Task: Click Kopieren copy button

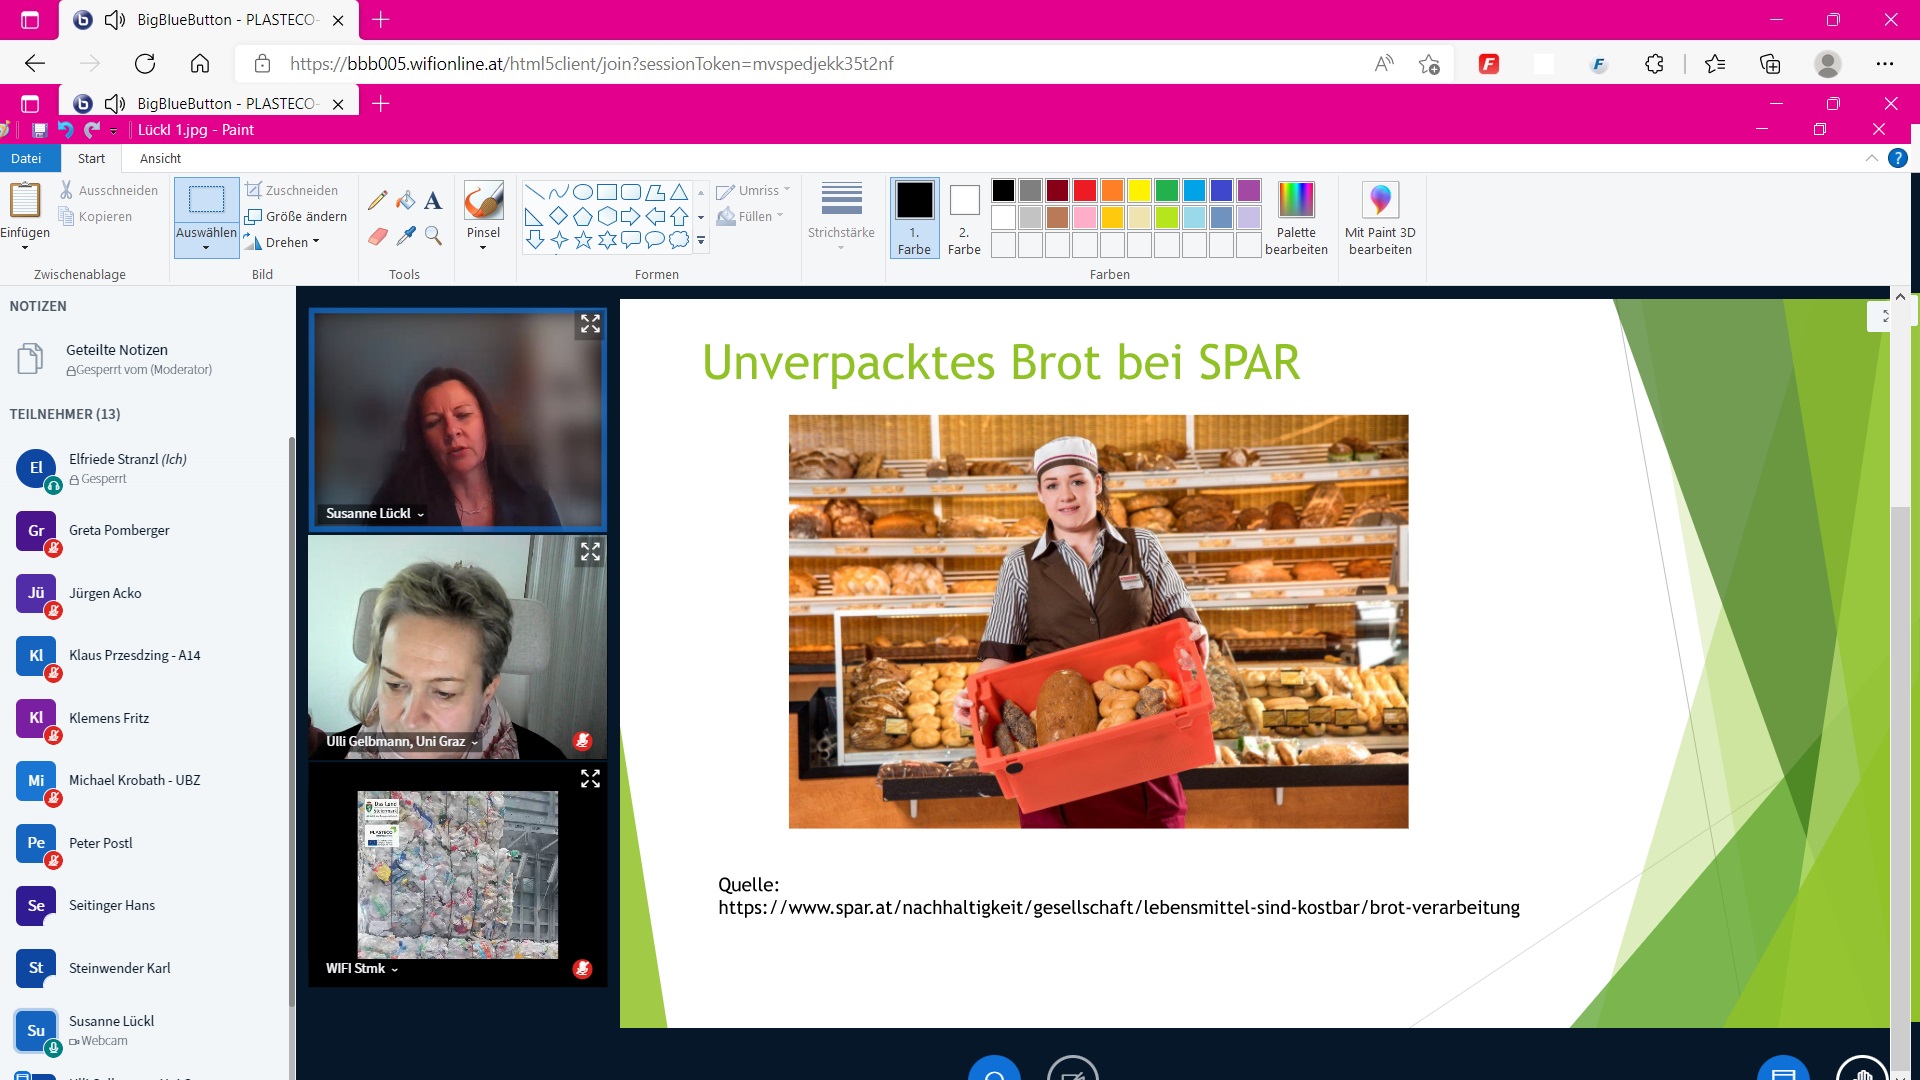Action: (x=95, y=216)
